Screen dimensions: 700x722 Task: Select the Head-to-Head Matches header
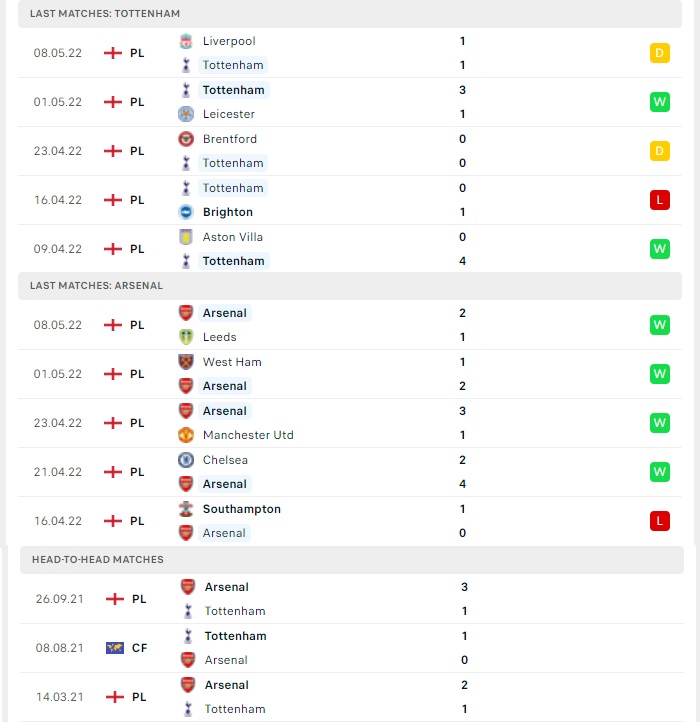[x=352, y=559]
